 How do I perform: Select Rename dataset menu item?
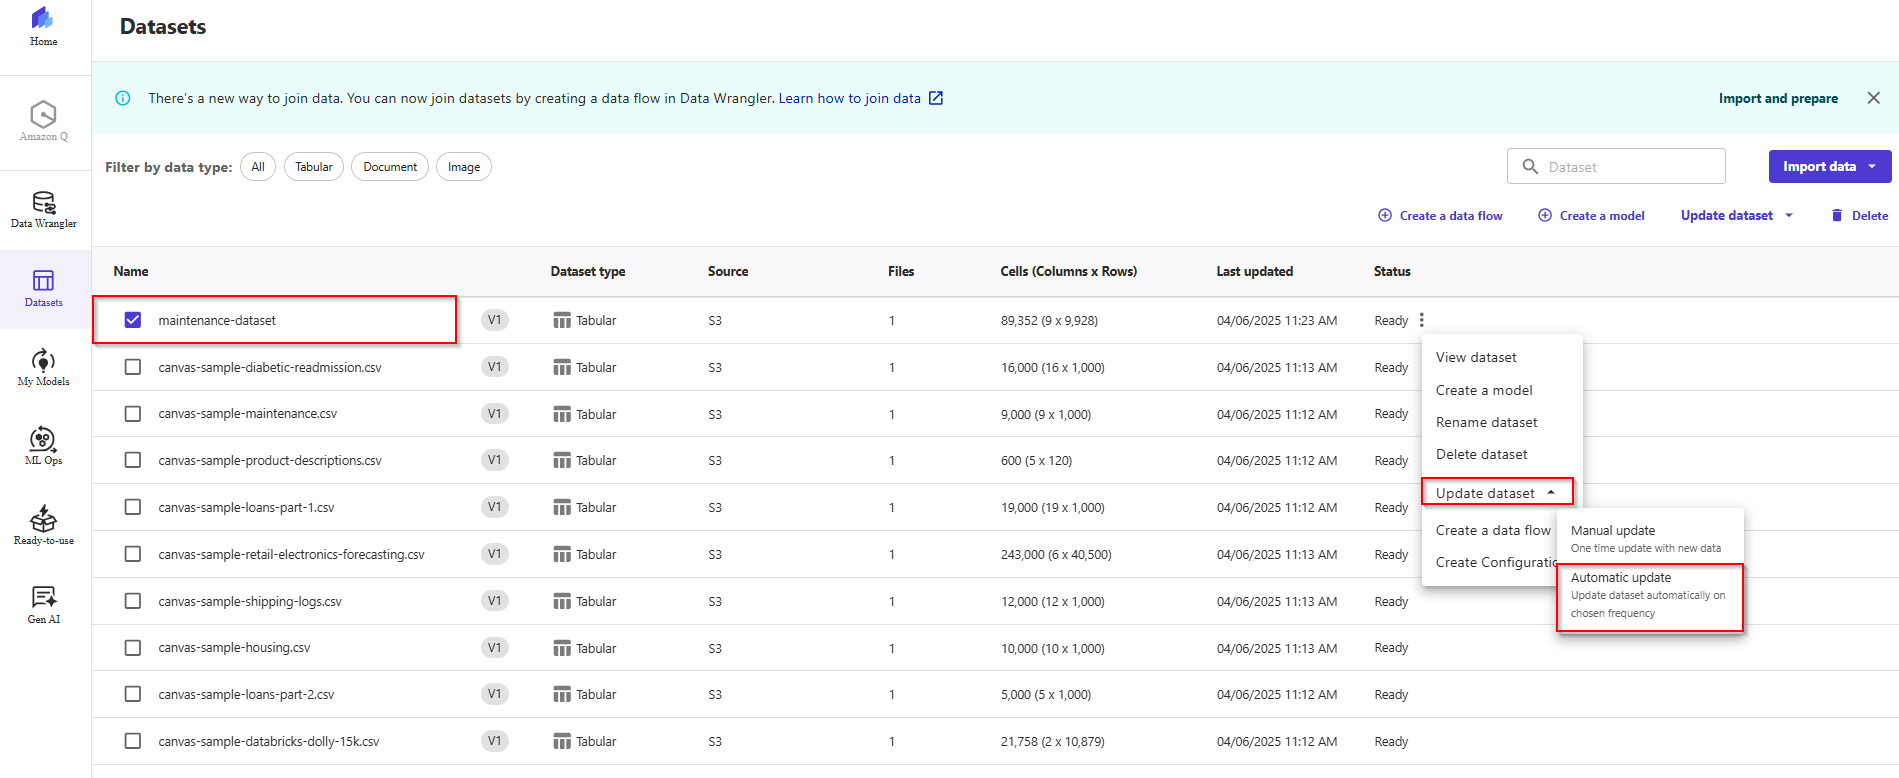[x=1487, y=422]
